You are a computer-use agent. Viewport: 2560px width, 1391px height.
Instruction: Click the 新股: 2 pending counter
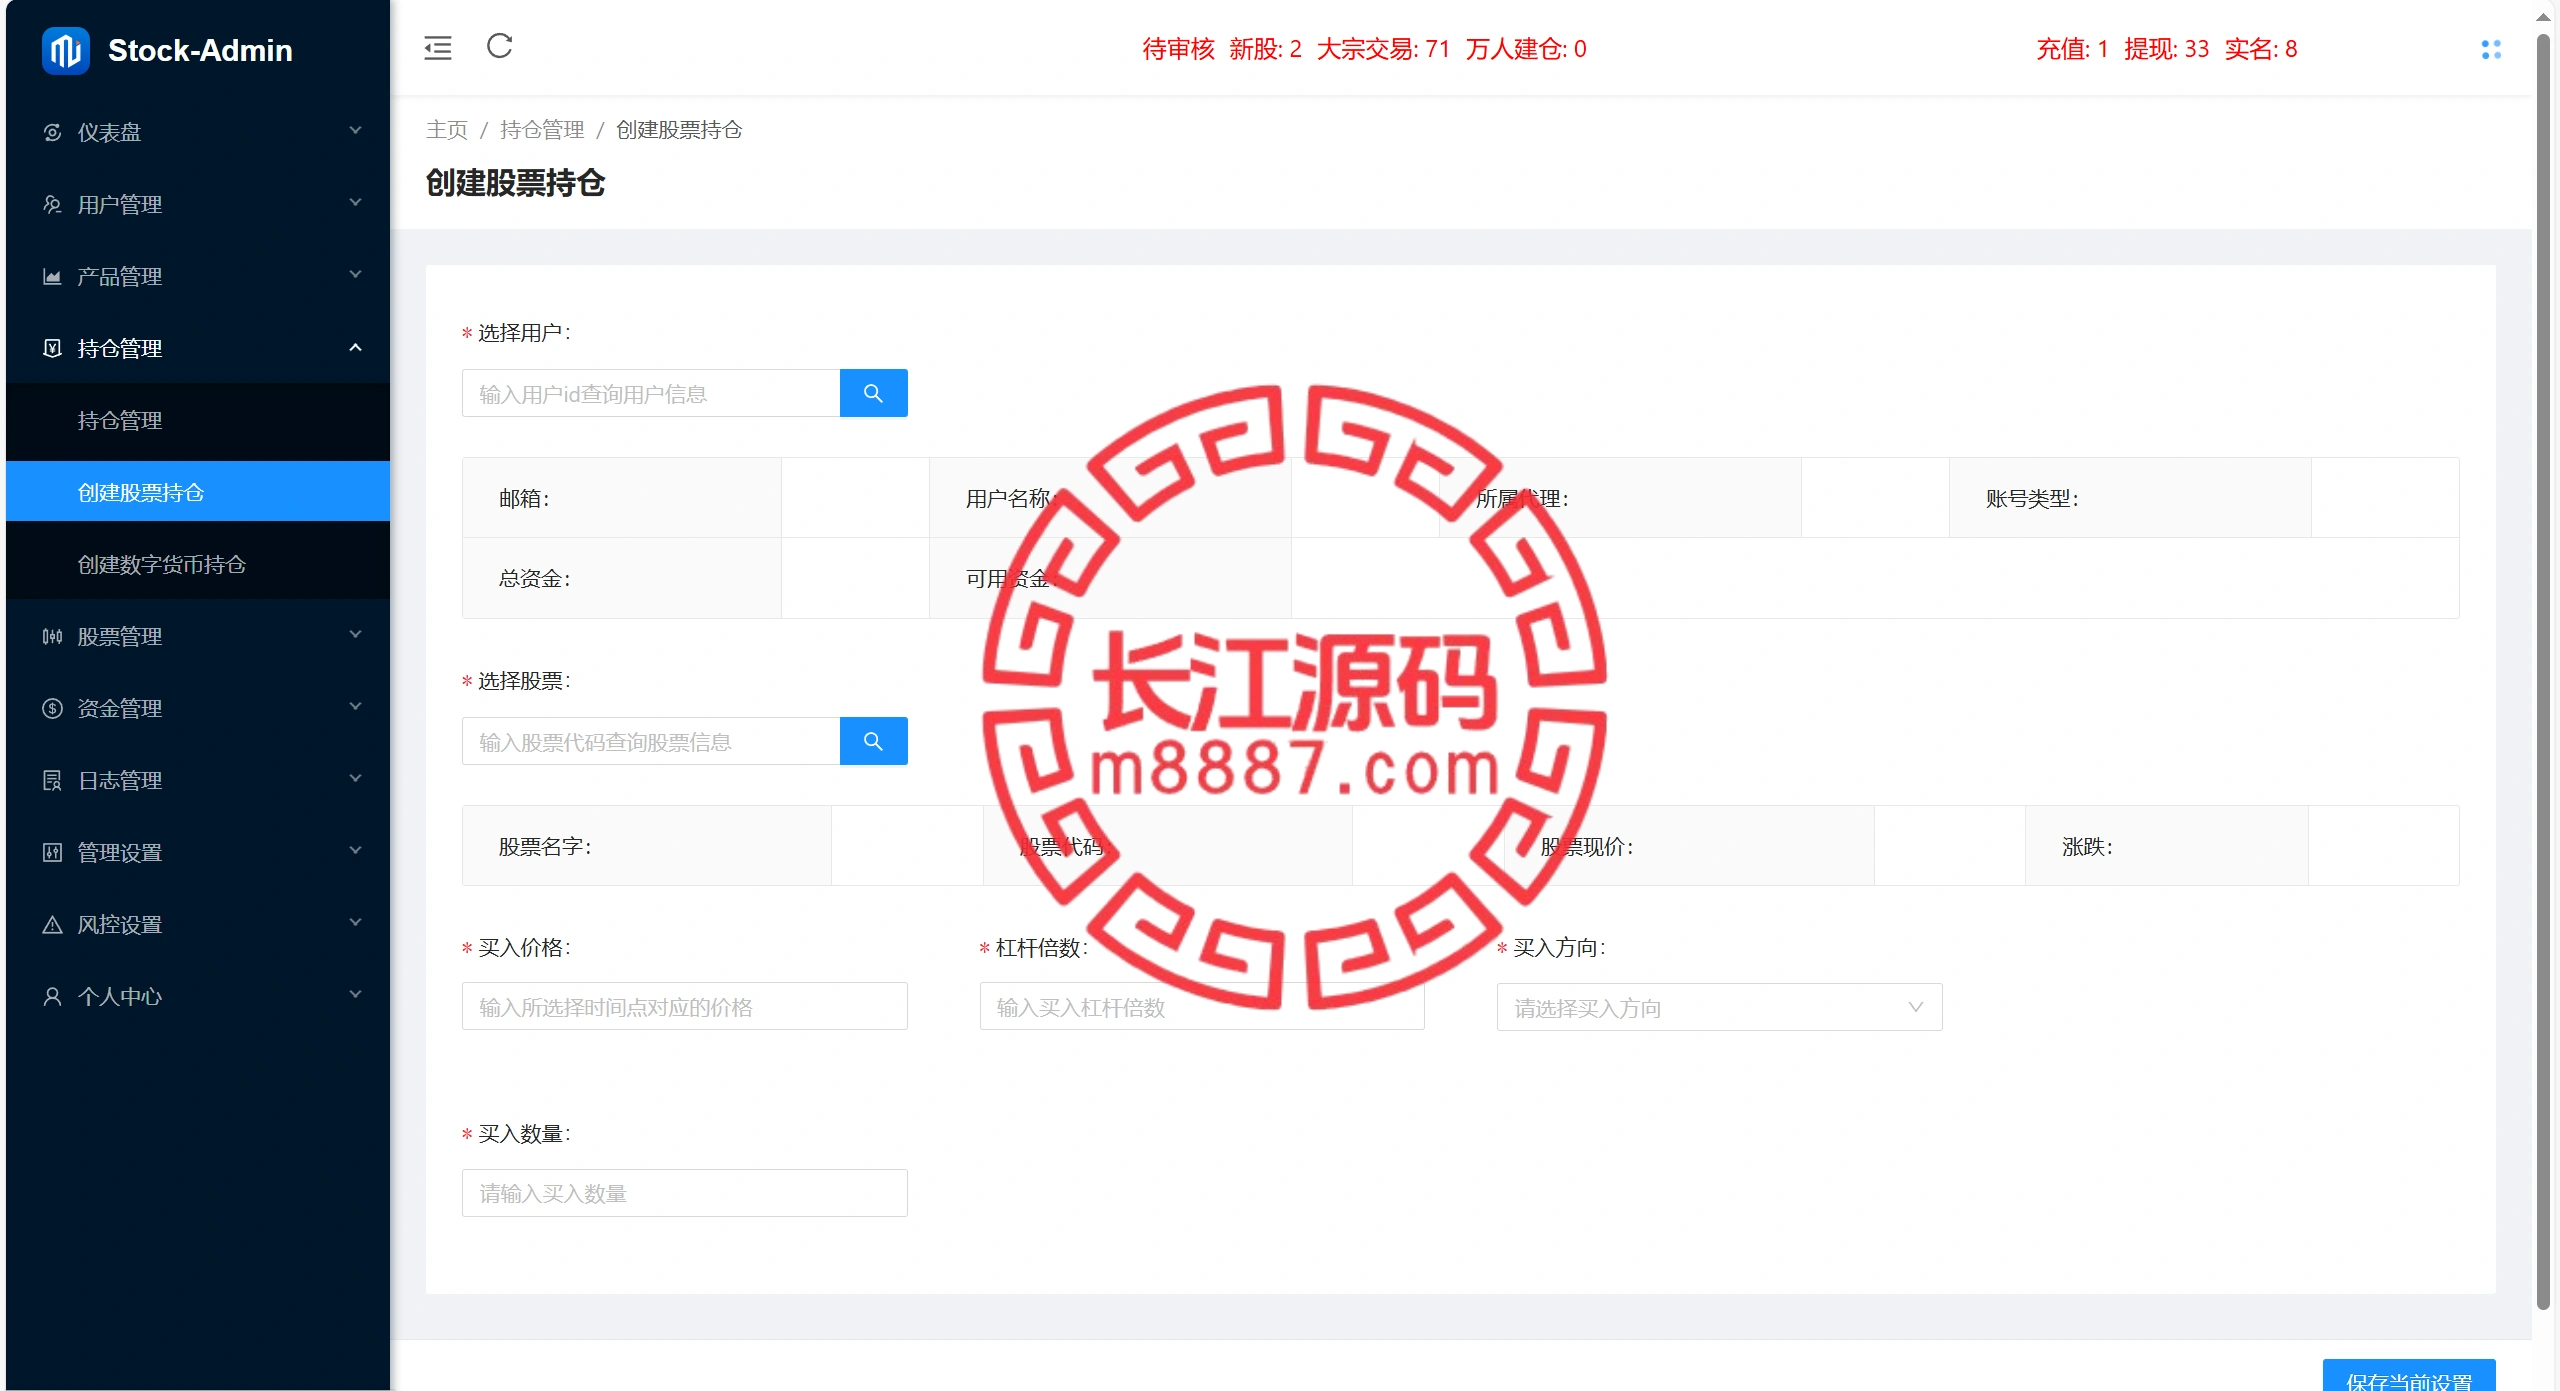[x=1266, y=49]
